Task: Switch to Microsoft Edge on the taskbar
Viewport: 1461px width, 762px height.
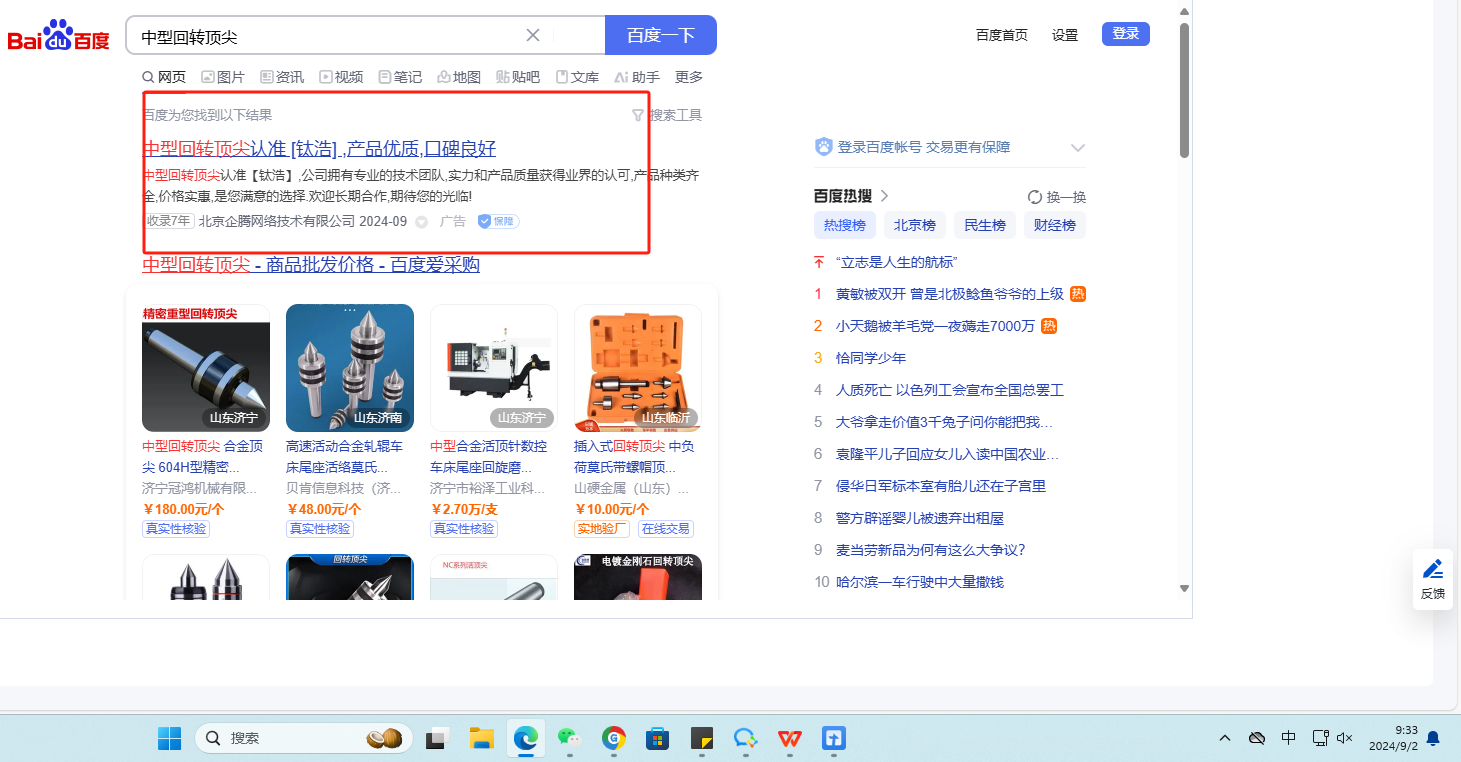Action: pyautogui.click(x=526, y=739)
